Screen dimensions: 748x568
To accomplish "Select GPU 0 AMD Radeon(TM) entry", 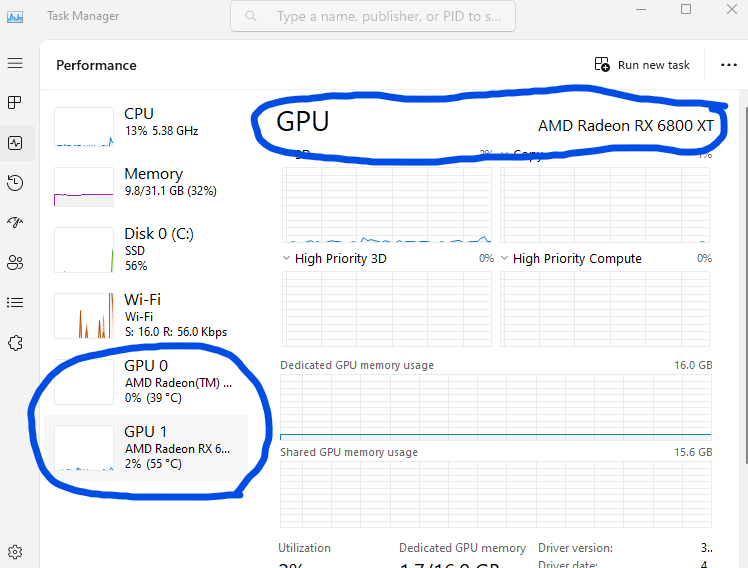I will coord(150,381).
